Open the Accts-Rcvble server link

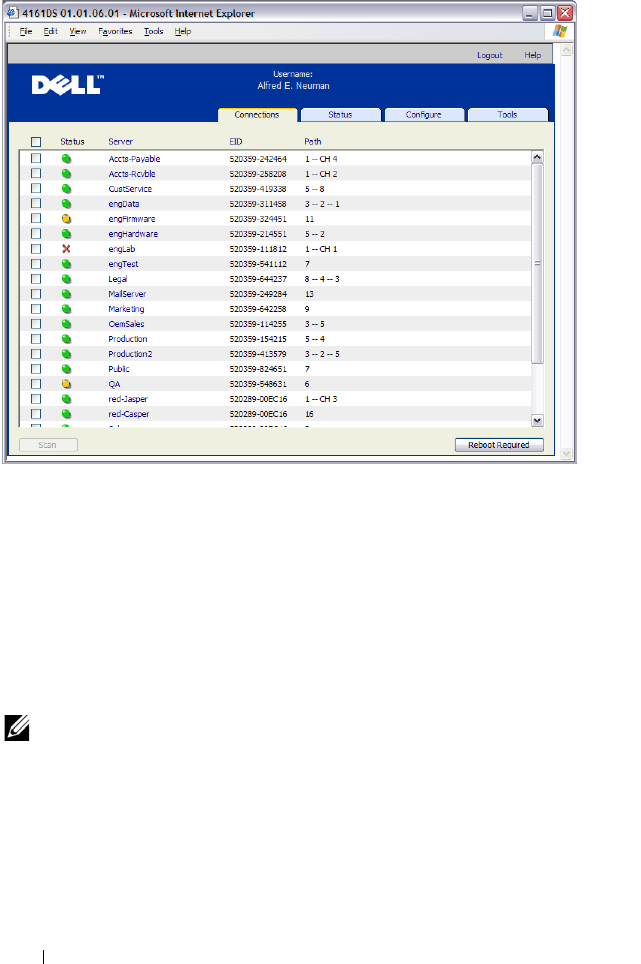(x=132, y=174)
